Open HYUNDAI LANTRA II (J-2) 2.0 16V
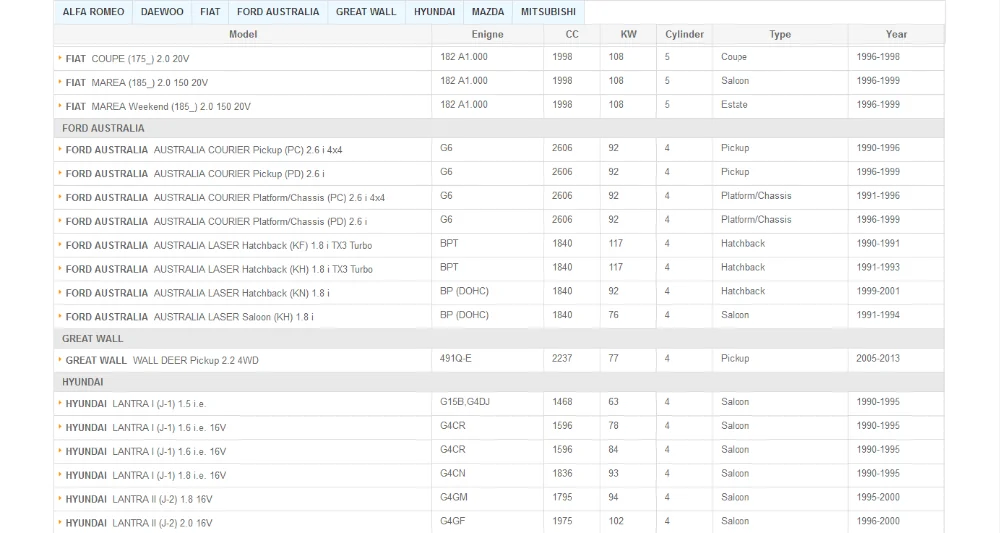The image size is (1000, 533). 138,523
